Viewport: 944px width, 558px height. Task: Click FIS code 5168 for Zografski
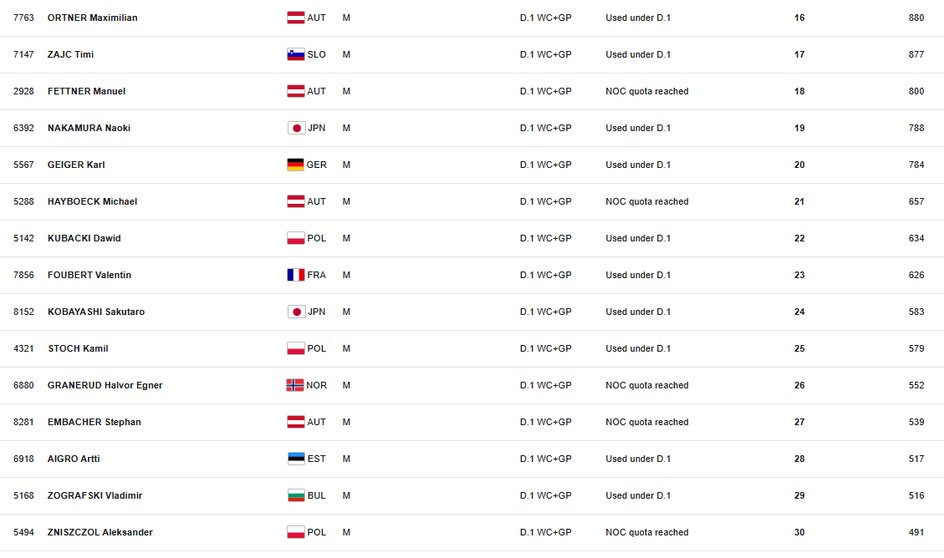click(24, 496)
